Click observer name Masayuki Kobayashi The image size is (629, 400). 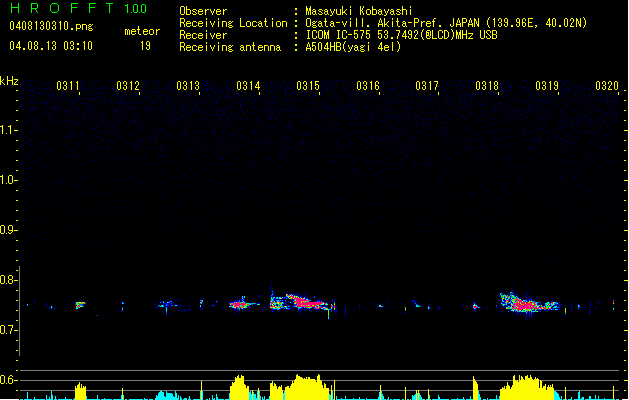click(x=359, y=11)
